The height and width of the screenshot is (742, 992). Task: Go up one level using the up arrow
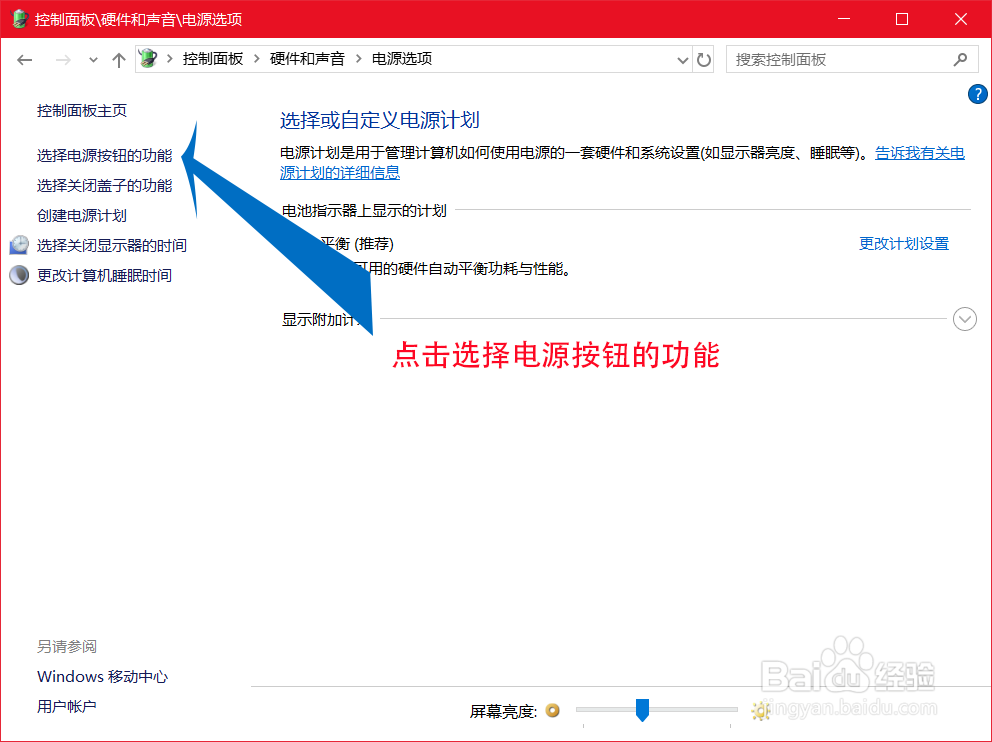pos(118,59)
